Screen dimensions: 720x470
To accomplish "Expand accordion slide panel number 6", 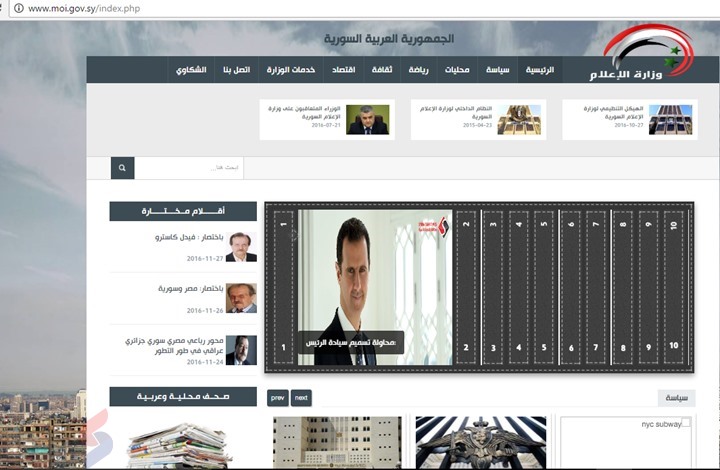I will [570, 288].
